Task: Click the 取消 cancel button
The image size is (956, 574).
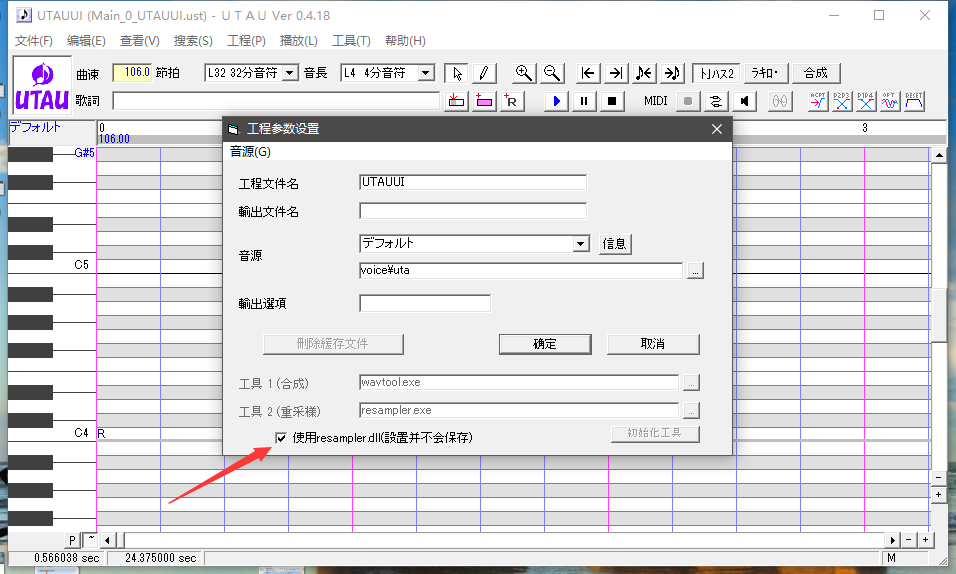Action: 653,344
